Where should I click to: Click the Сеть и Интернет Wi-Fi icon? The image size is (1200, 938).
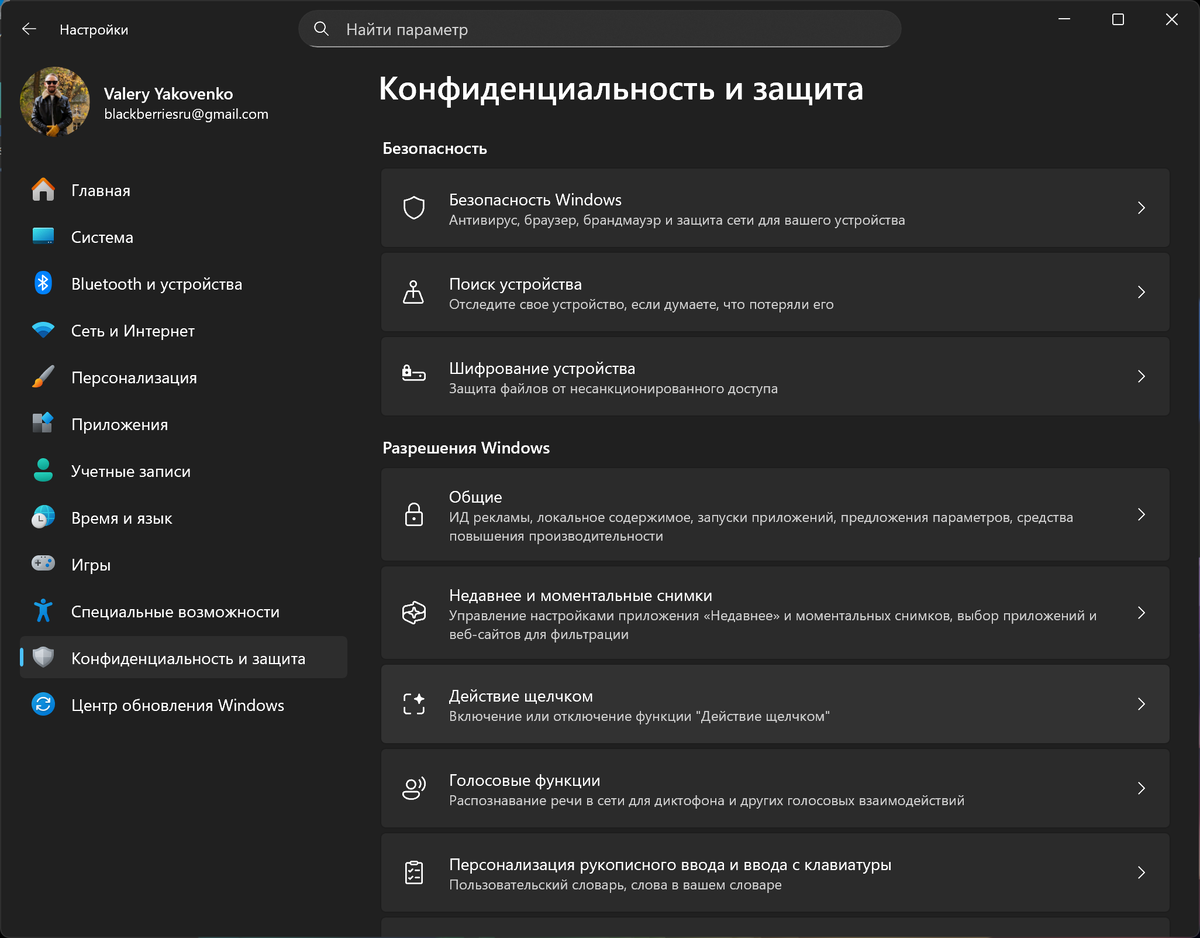[x=43, y=331]
